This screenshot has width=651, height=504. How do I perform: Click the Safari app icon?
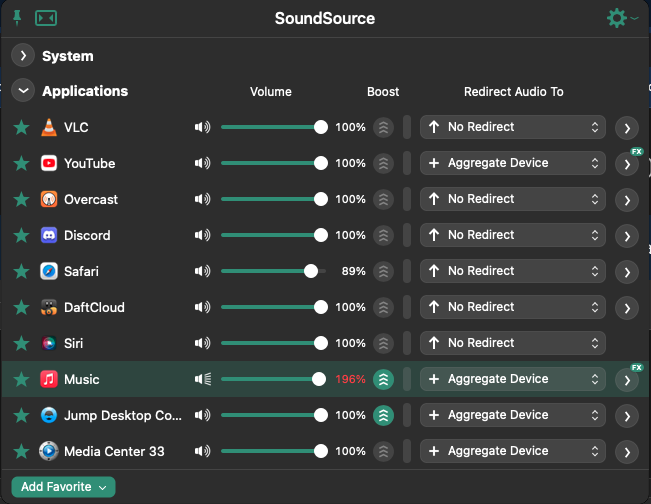pyautogui.click(x=49, y=271)
